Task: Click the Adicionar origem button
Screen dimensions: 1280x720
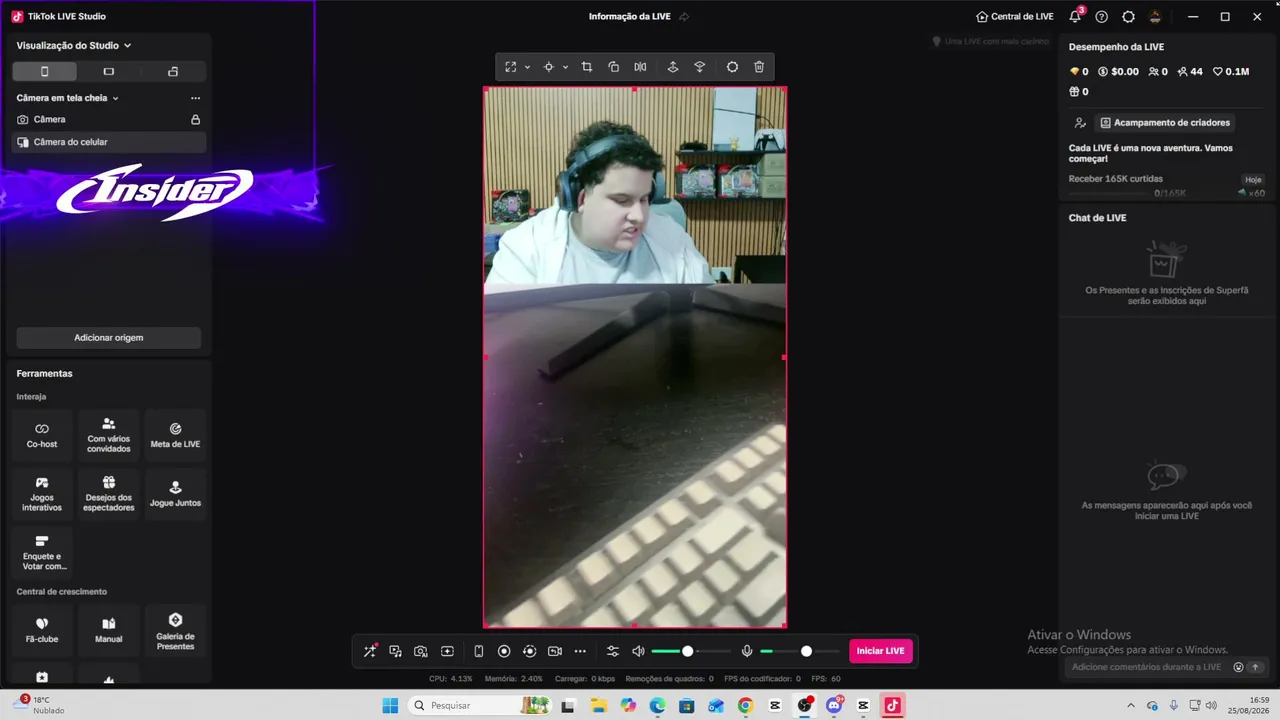Action: point(109,338)
